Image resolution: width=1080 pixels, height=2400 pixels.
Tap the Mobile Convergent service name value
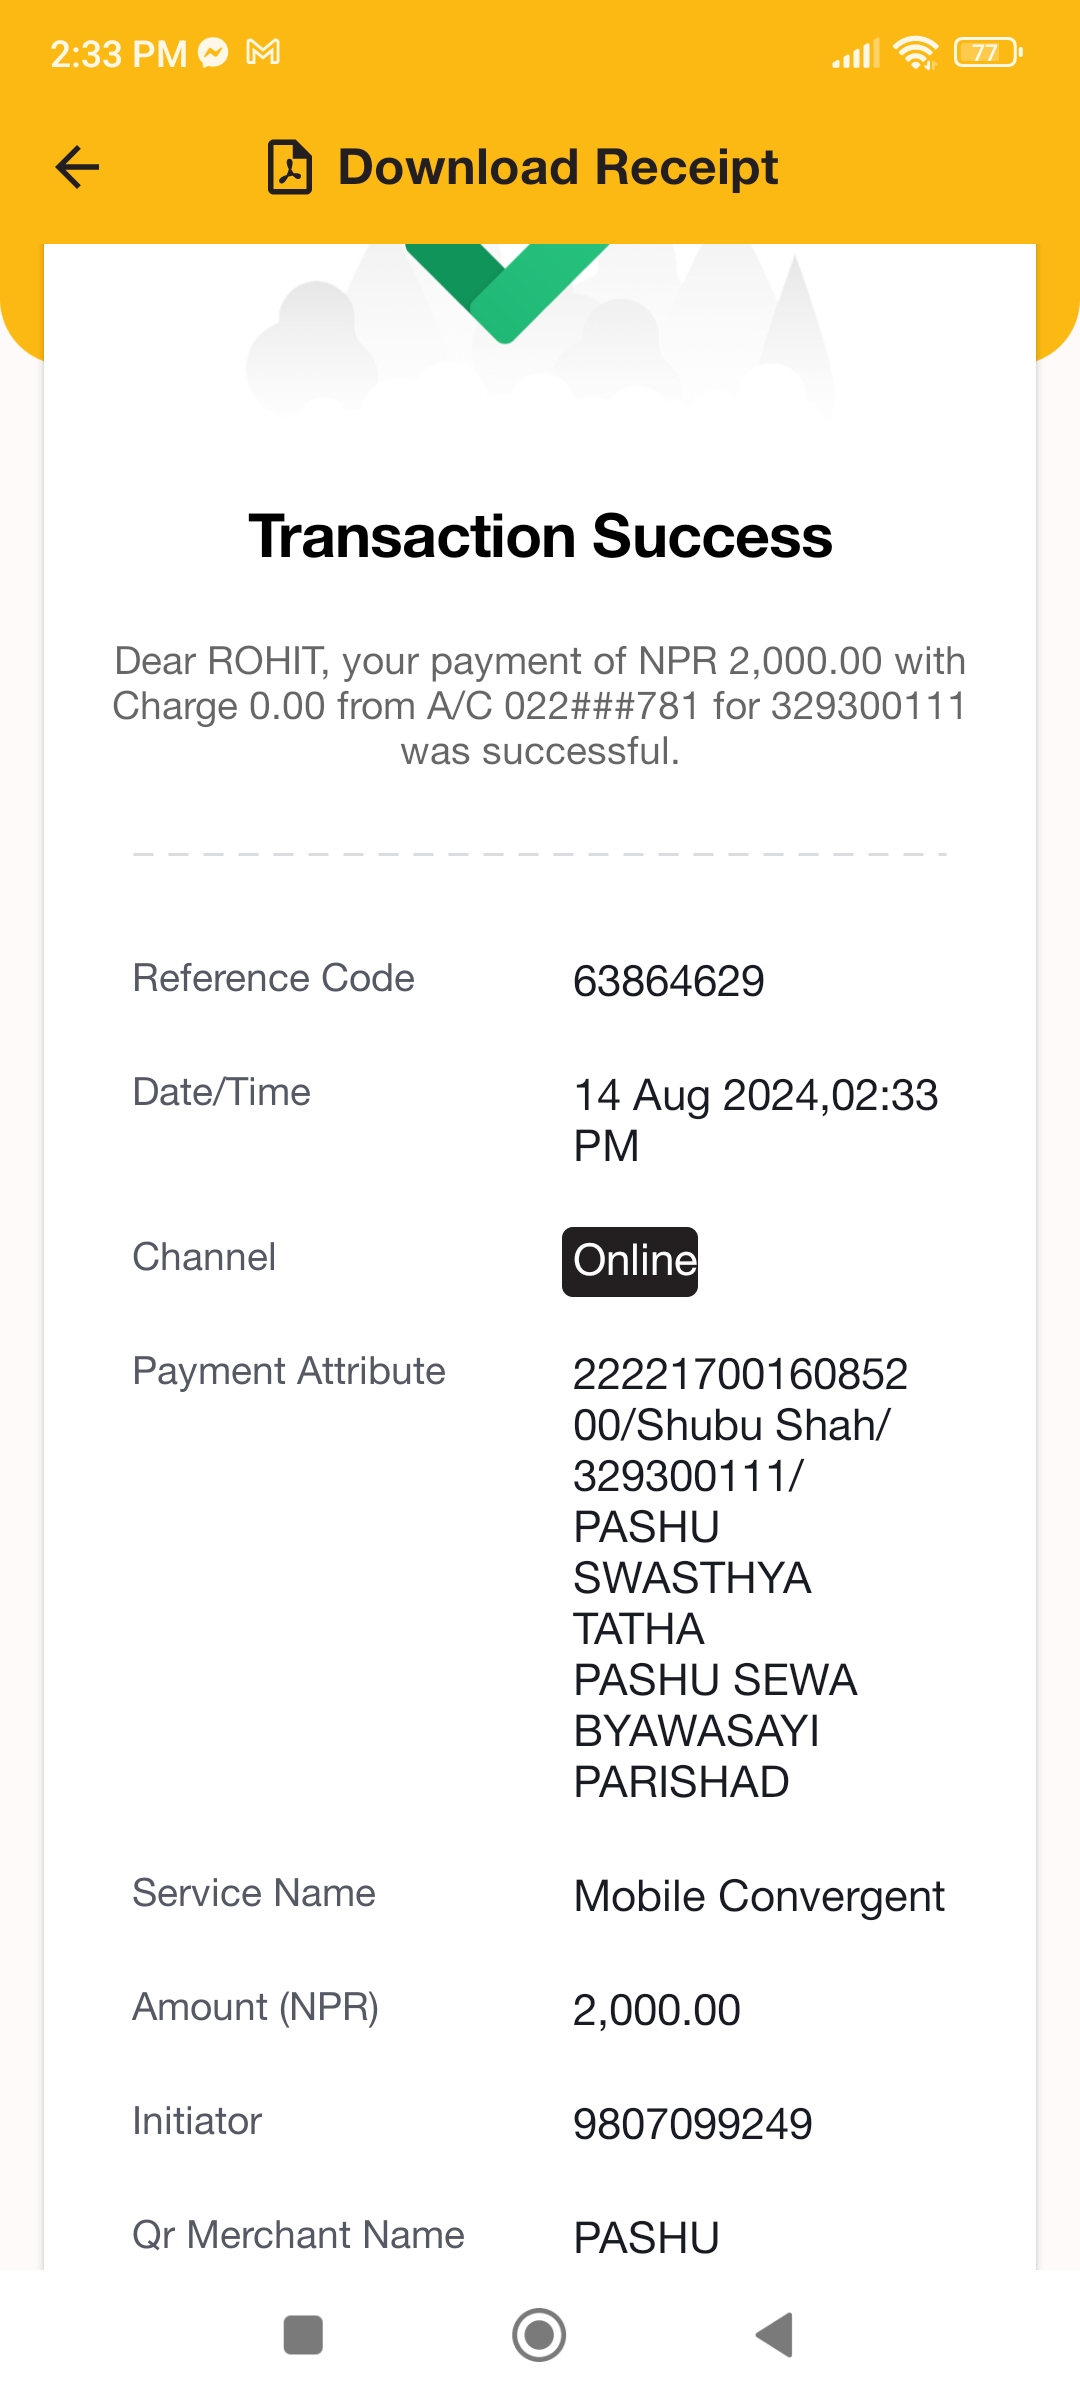[759, 1896]
